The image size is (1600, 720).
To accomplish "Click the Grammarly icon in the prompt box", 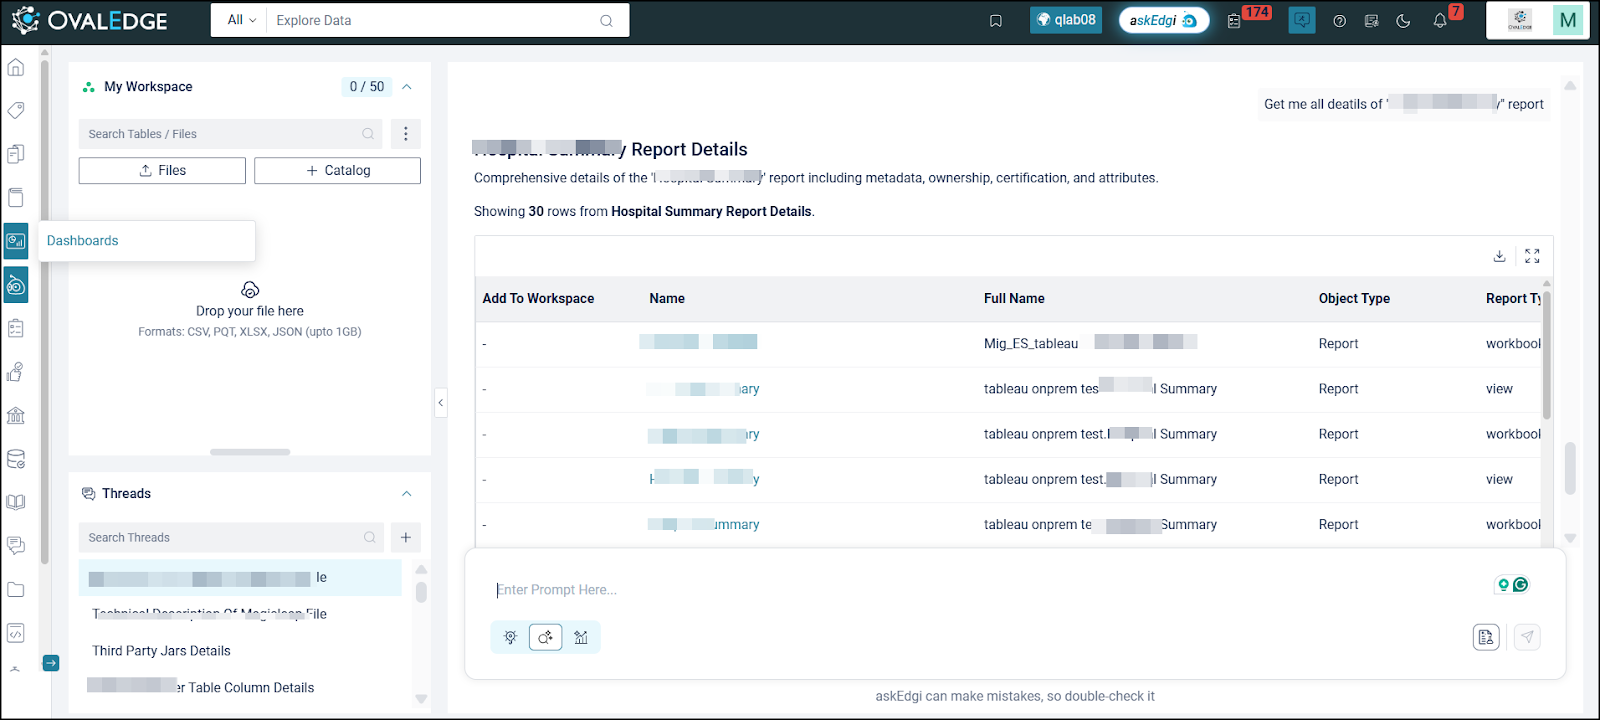I will 1521,585.
